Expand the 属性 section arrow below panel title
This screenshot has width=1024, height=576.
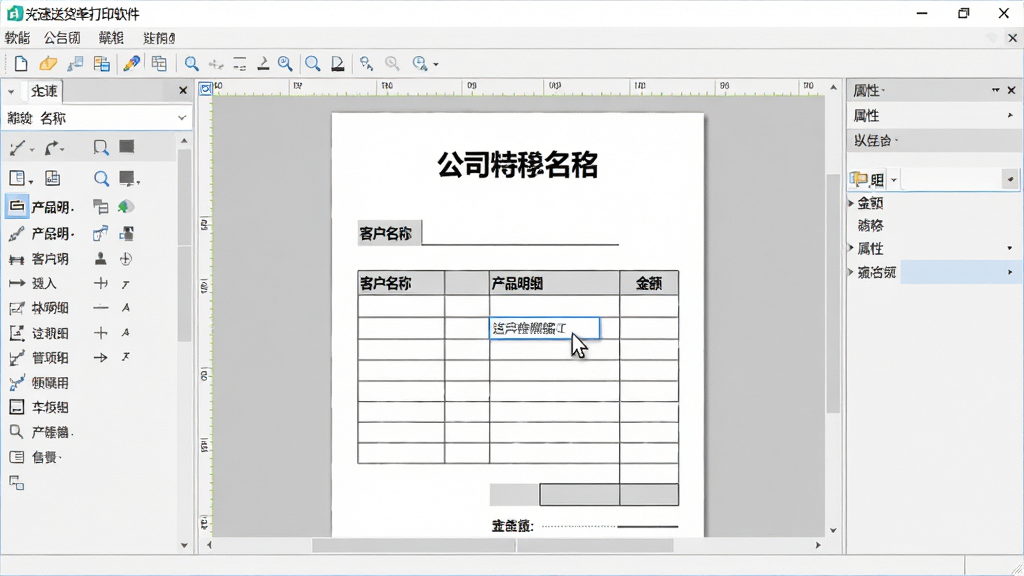(x=1010, y=116)
